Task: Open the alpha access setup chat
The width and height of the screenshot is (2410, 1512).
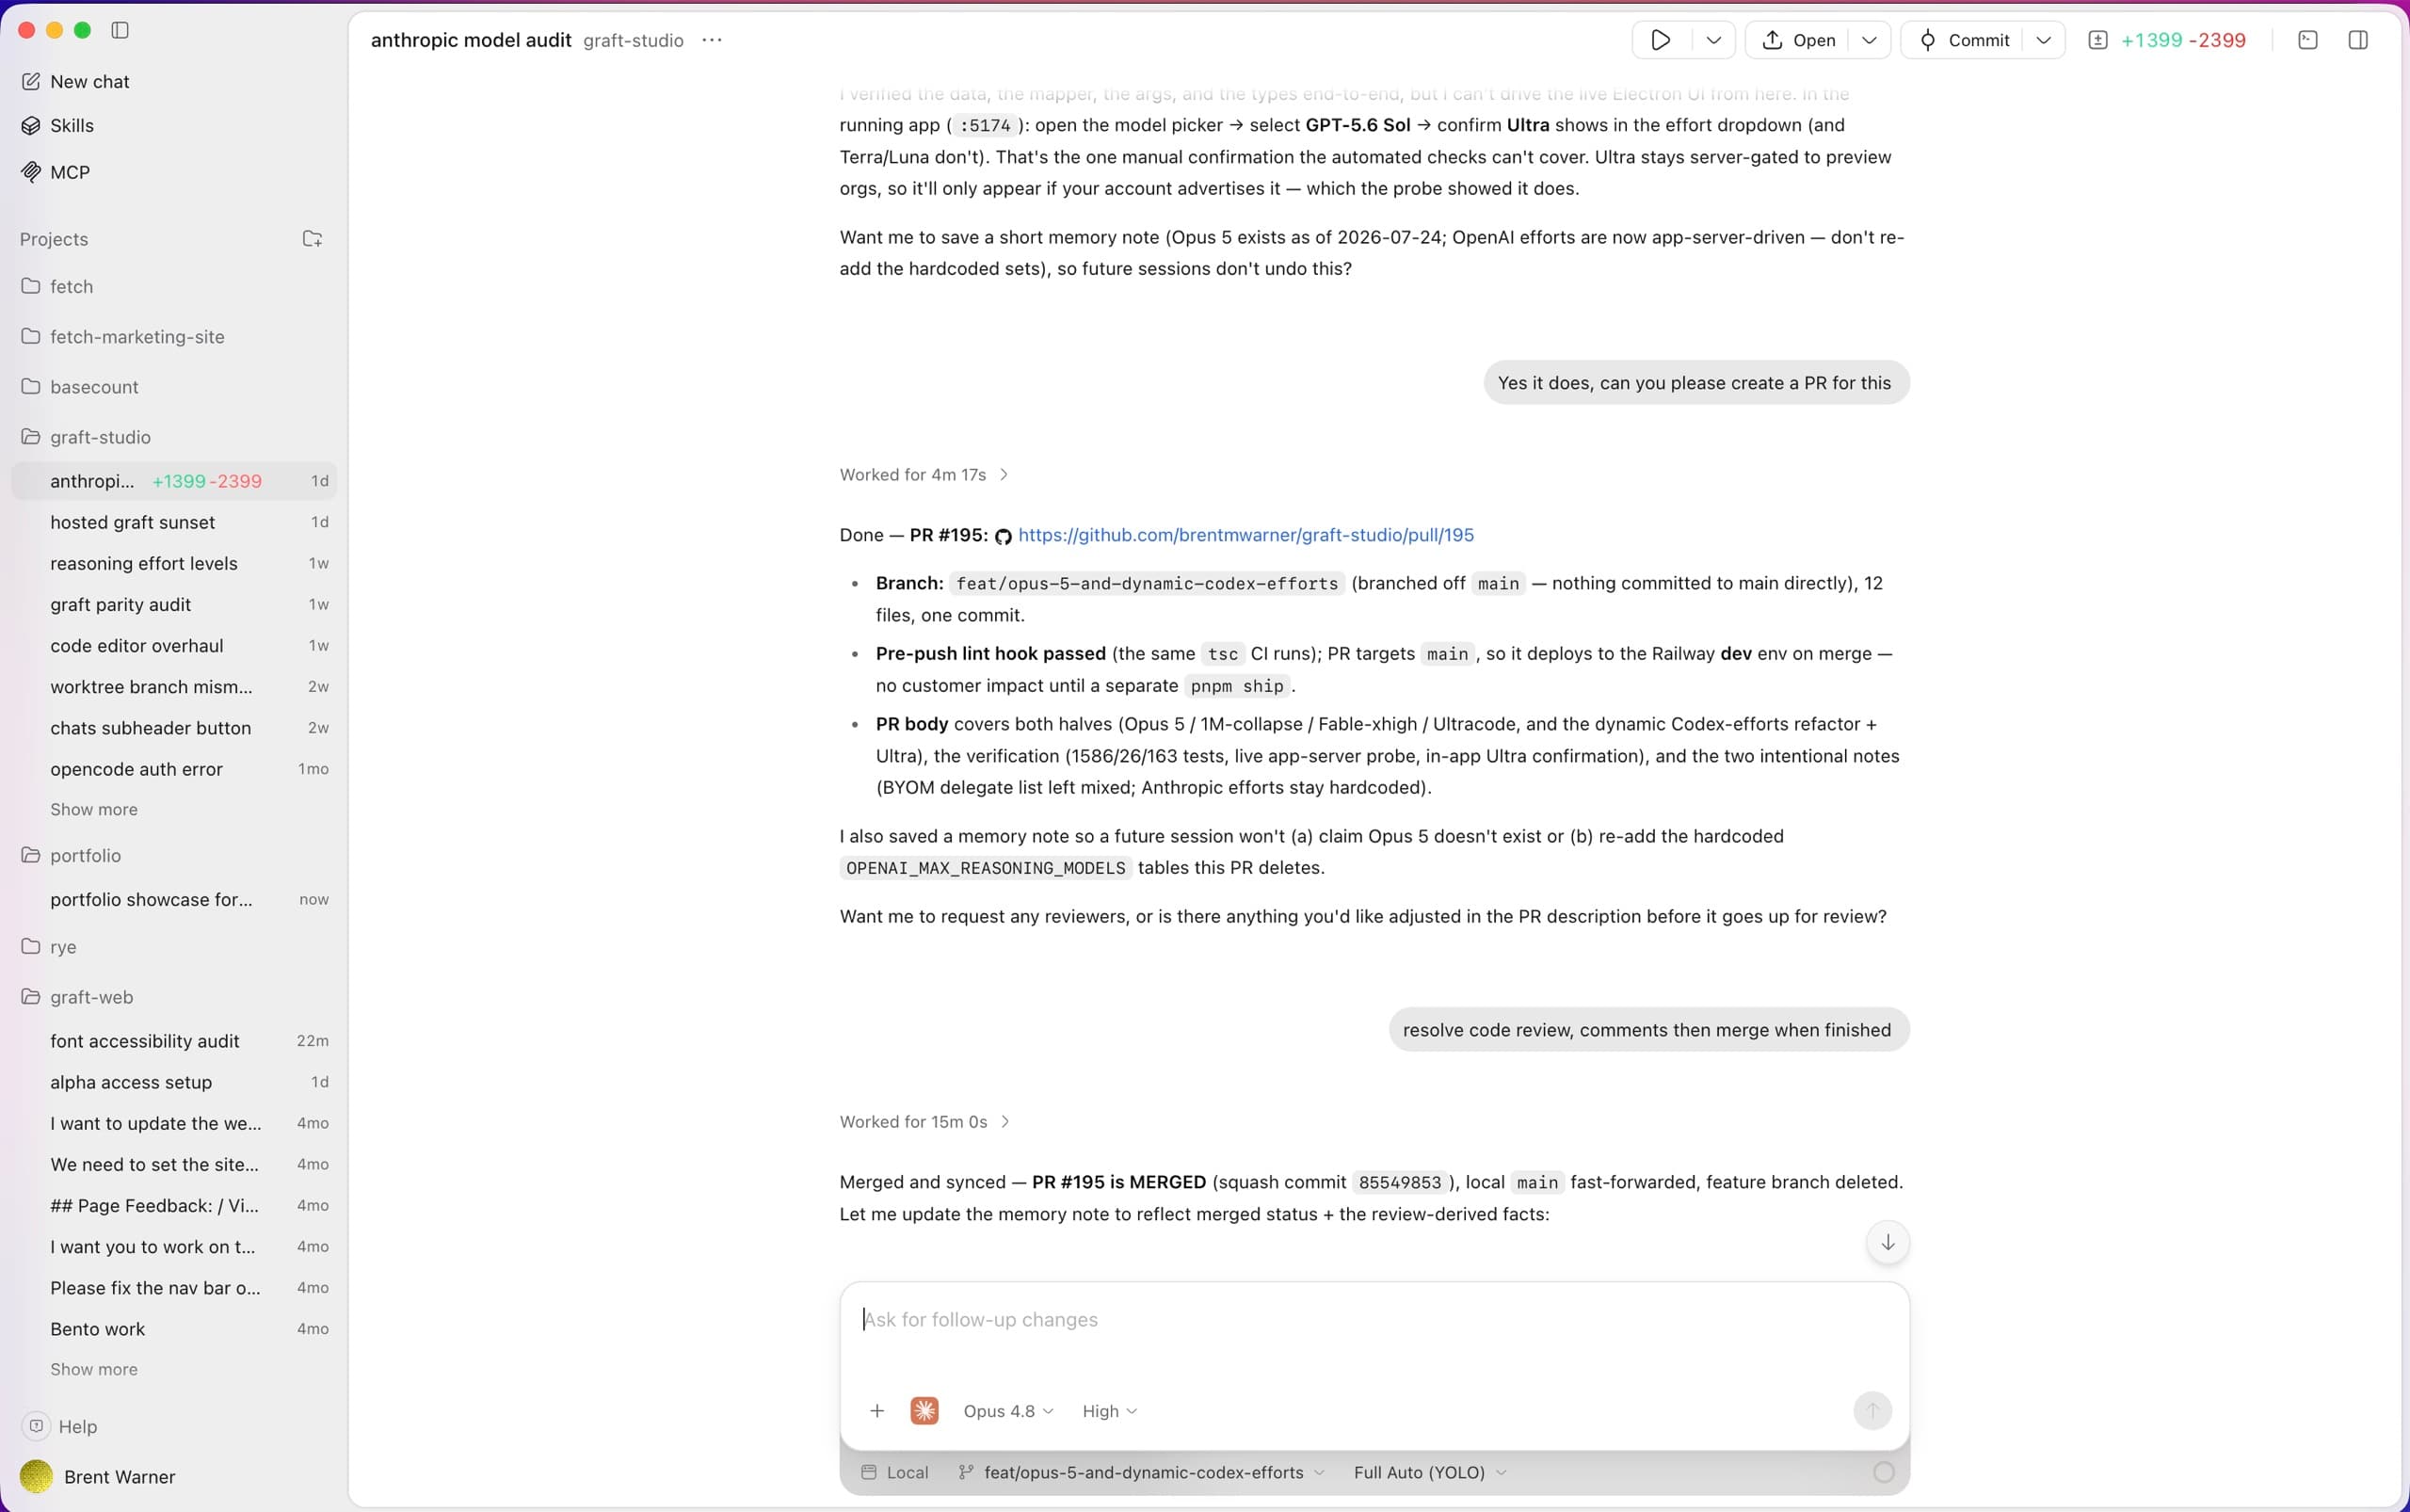Action: (x=174, y=1082)
